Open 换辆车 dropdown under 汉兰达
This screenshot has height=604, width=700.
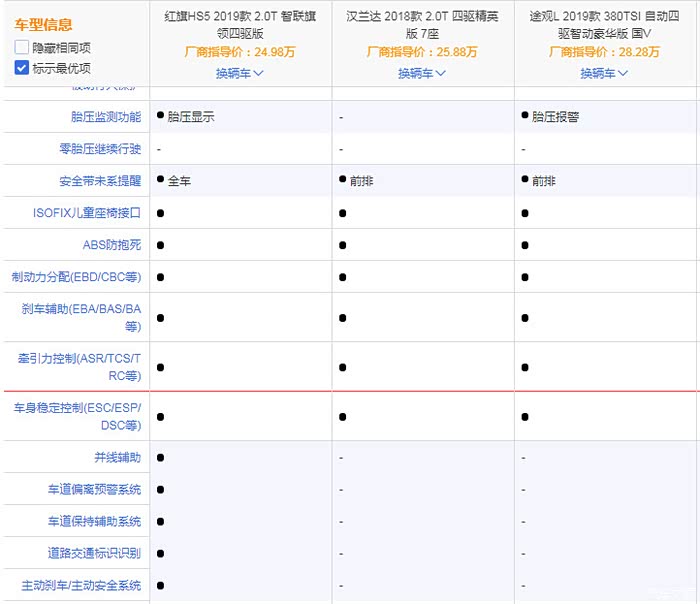pos(422,73)
